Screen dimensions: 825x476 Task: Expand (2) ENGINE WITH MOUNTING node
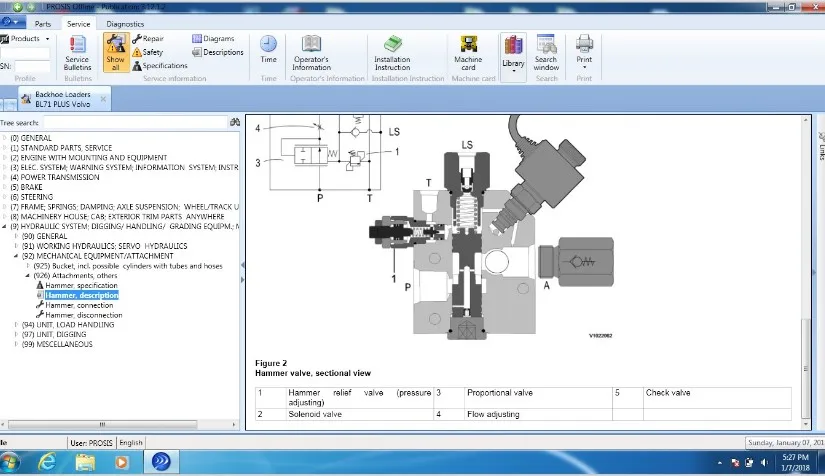pos(5,157)
